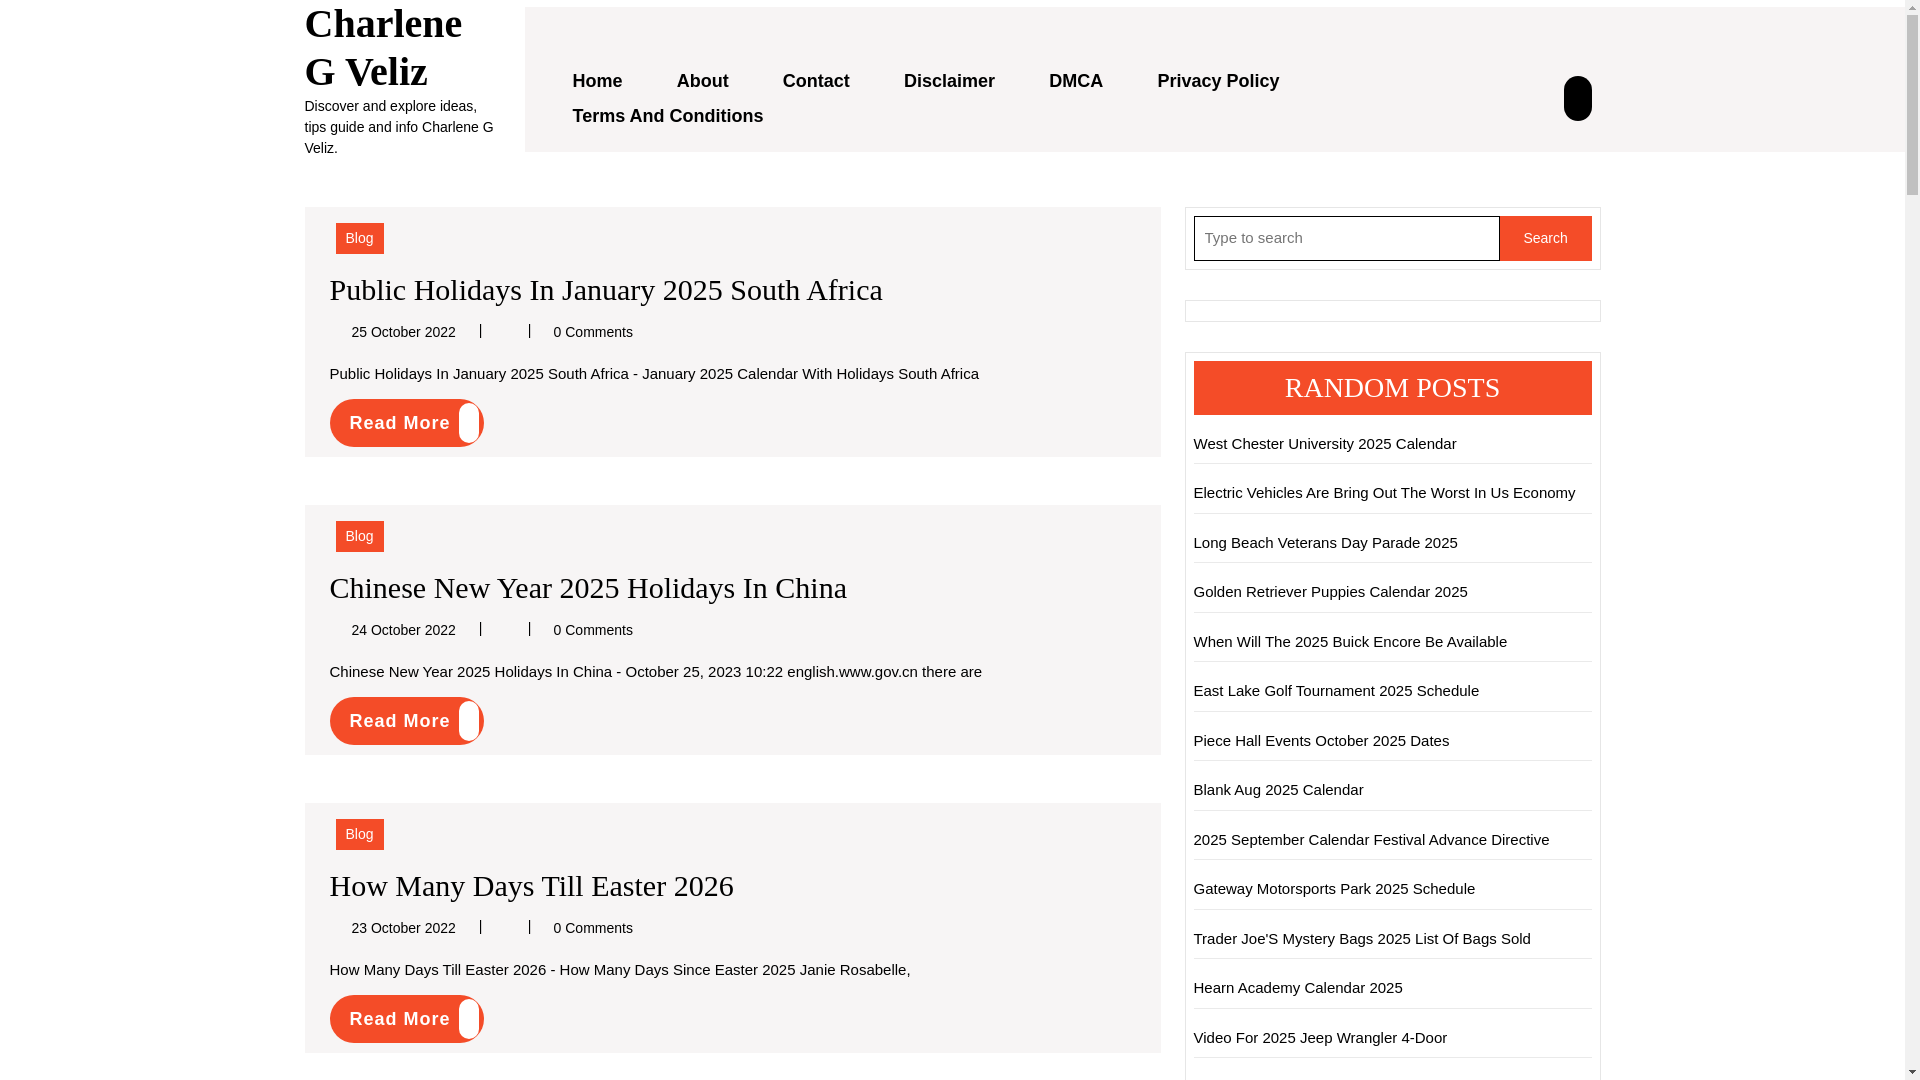Screen dimensions: 1920x1080
Task: Open Electric Vehicles Worst In Us Economy link
Action: pos(1384,493)
